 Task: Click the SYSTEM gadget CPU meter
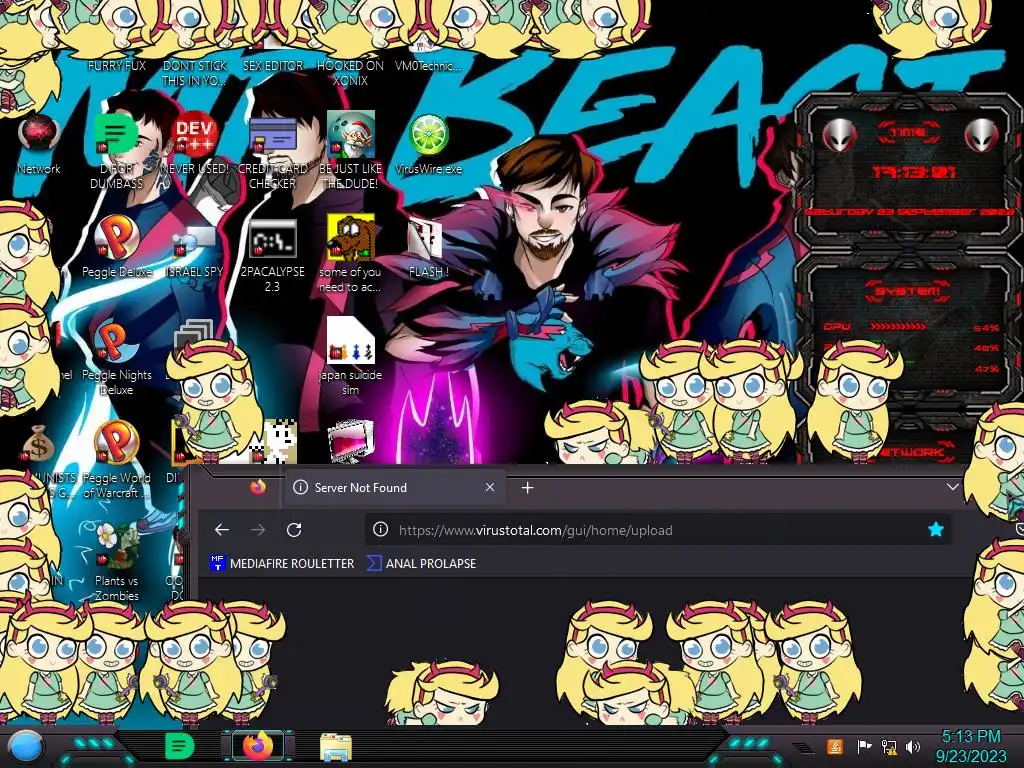point(911,327)
